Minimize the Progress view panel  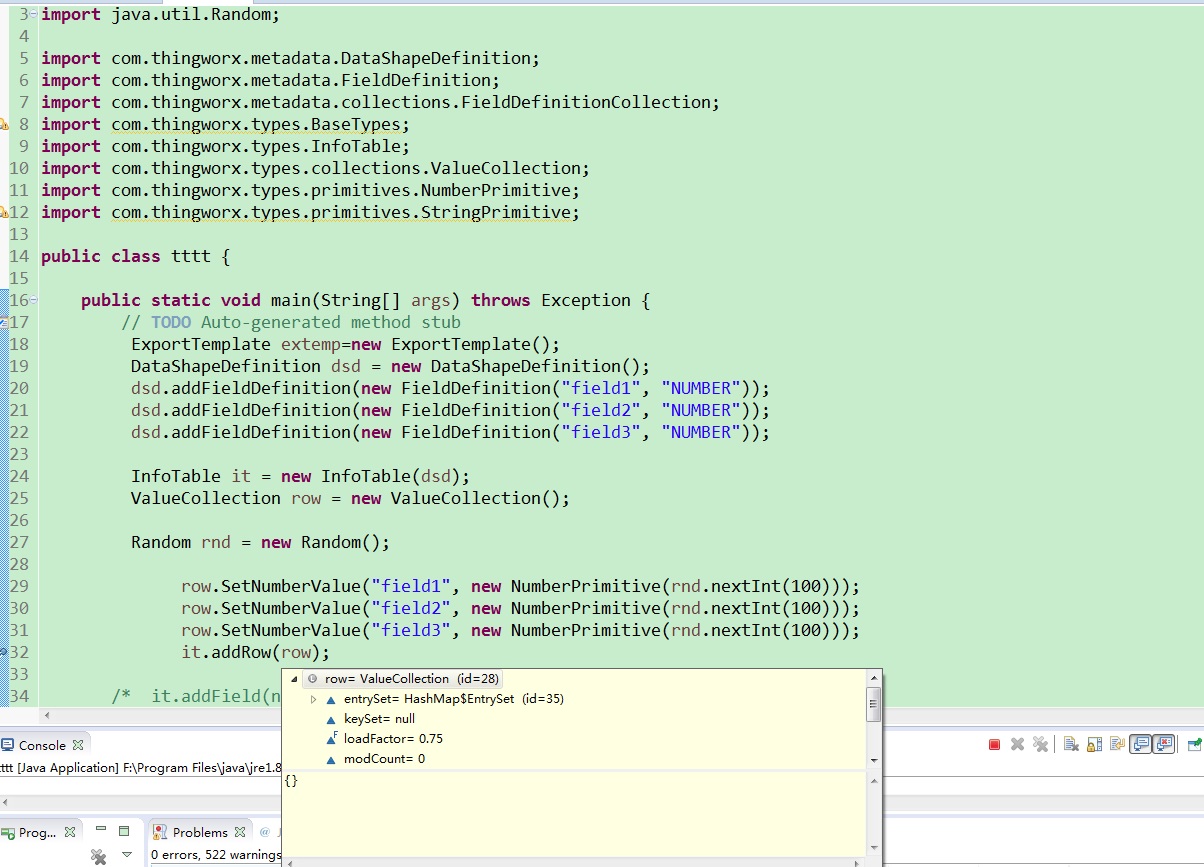coord(101,830)
